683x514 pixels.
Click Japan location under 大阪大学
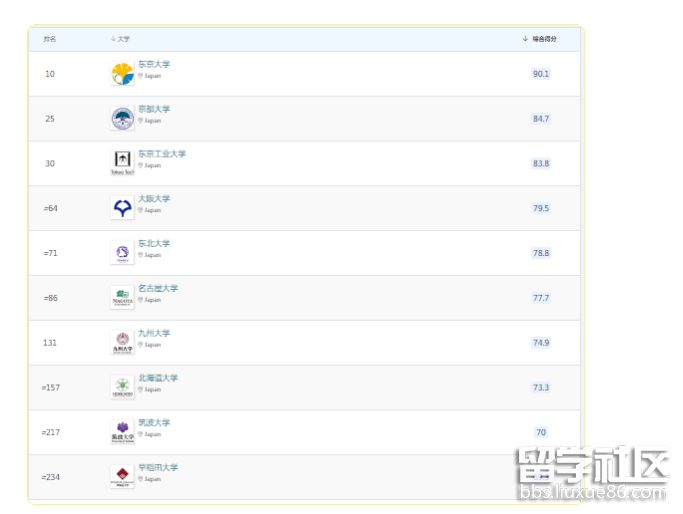[x=150, y=210]
